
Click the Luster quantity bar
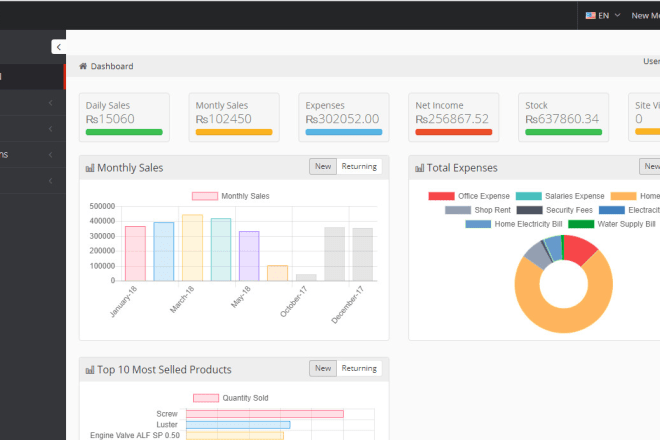(x=238, y=425)
